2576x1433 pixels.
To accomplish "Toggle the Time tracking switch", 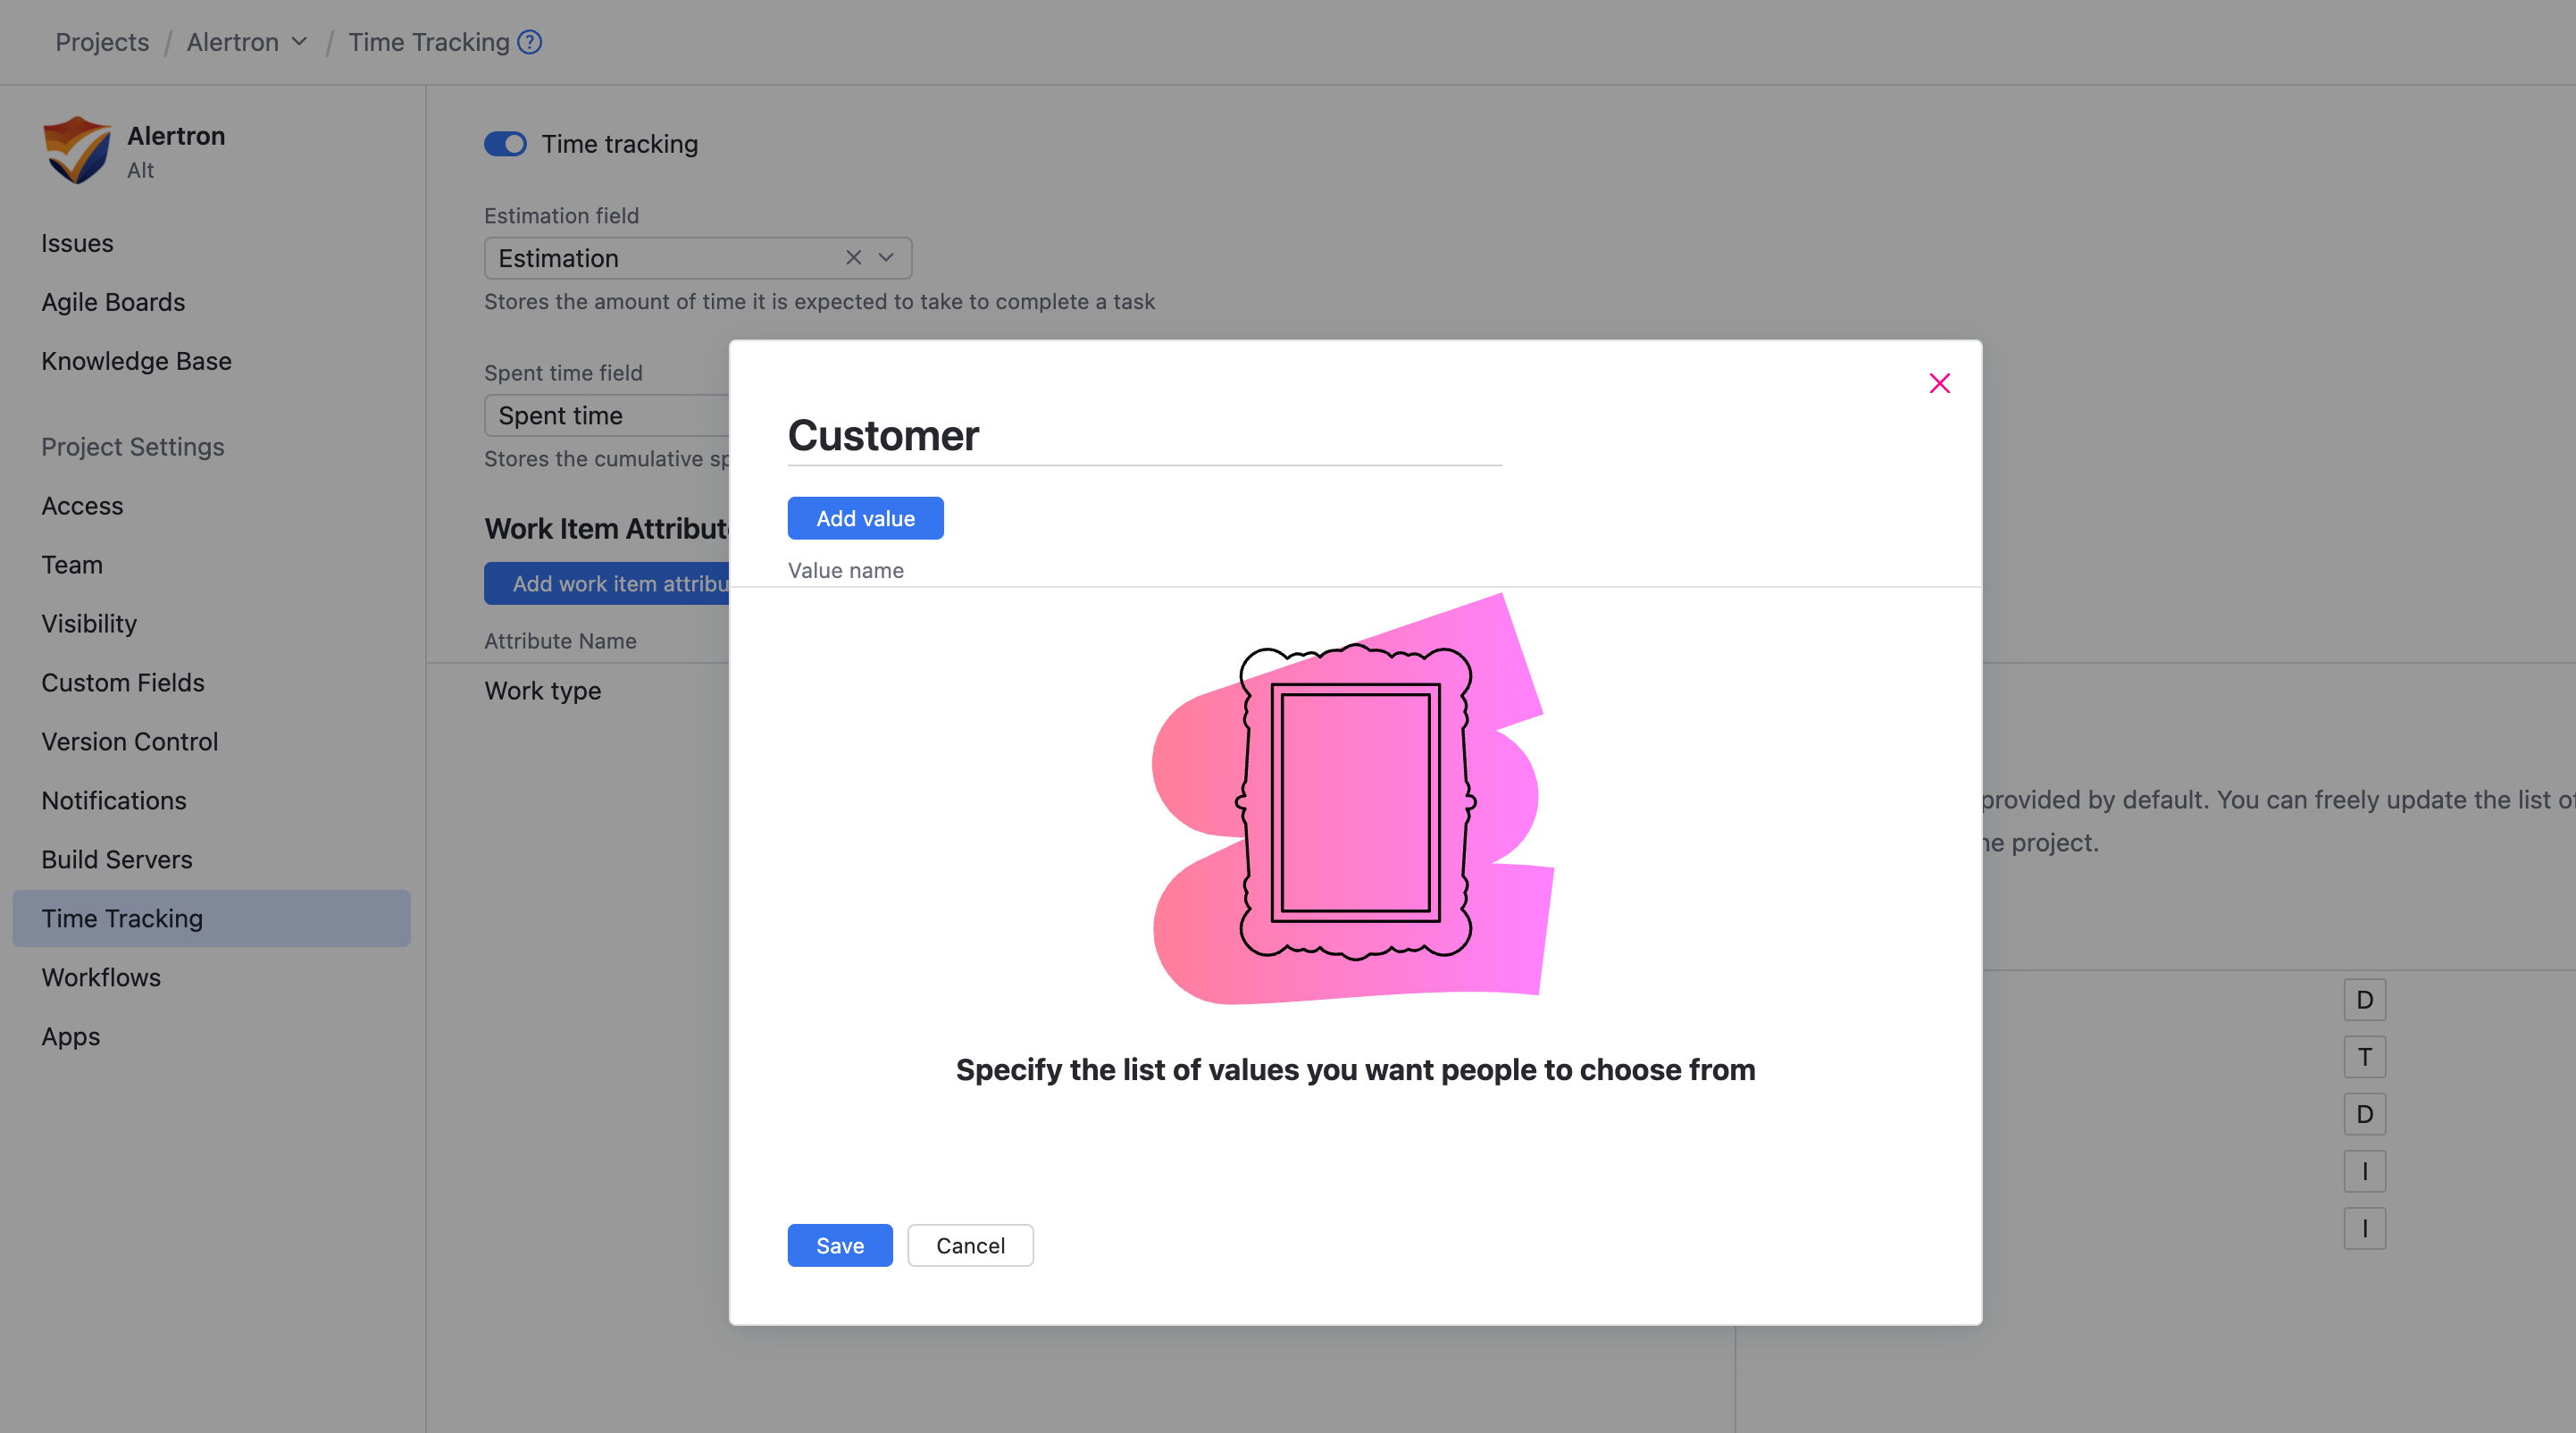I will pyautogui.click(x=505, y=144).
